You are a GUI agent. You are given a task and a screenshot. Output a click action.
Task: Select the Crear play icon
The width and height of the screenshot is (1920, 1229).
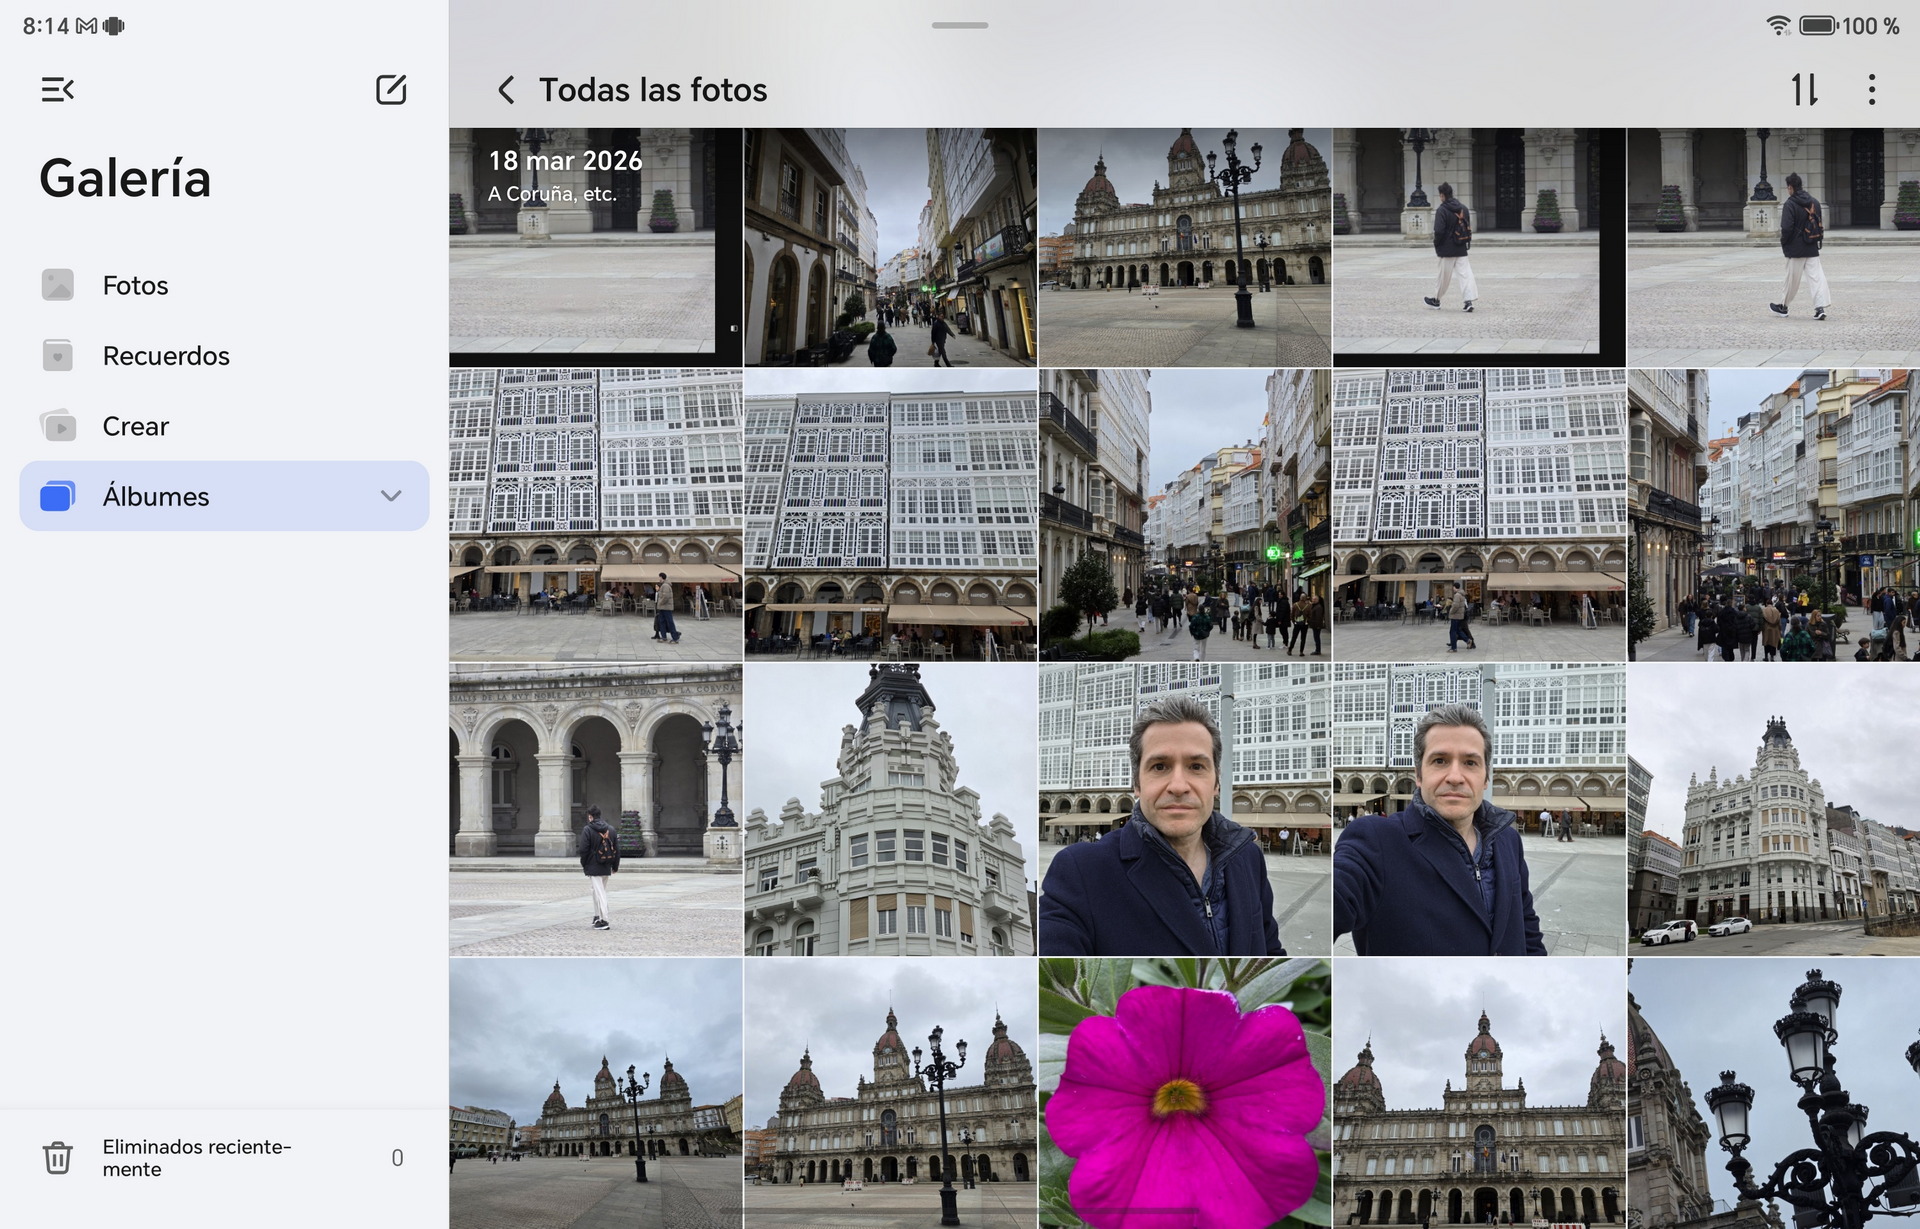tap(58, 425)
